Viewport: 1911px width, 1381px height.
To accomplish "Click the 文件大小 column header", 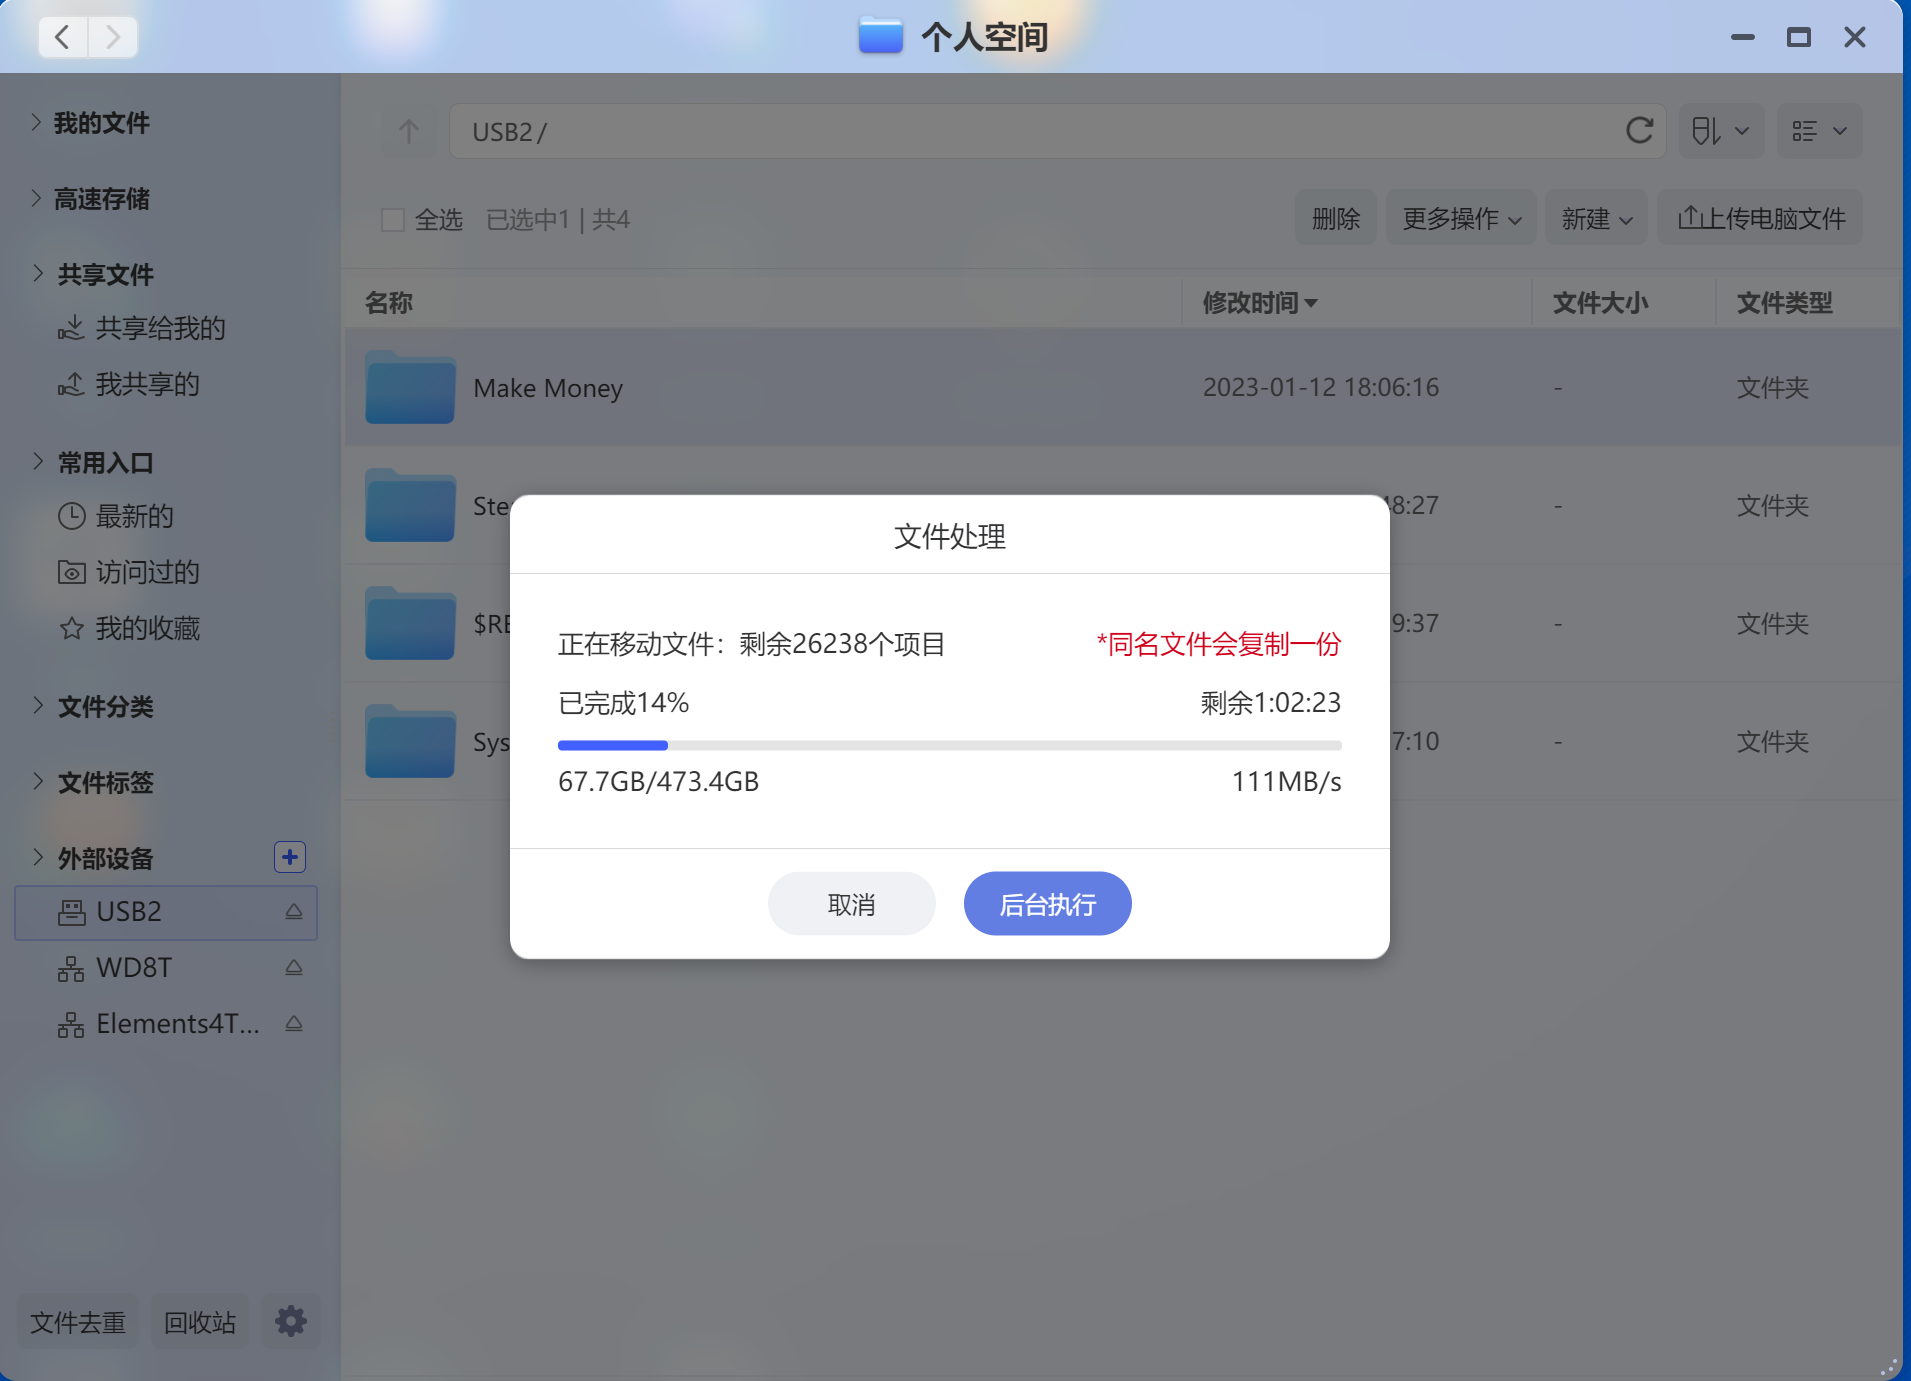I will pos(1600,302).
